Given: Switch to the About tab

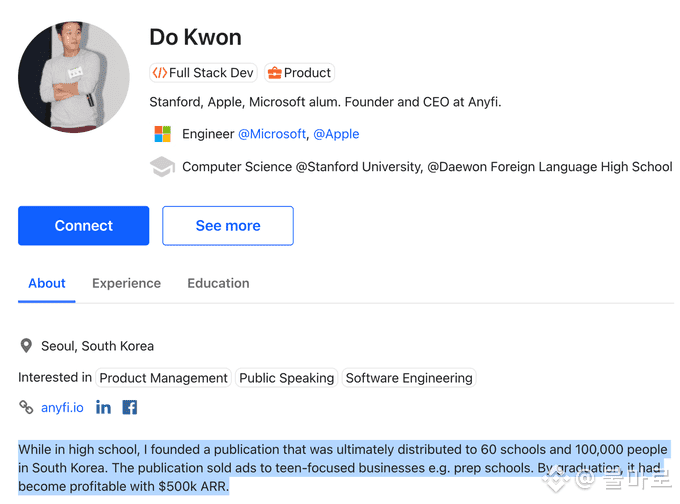Looking at the screenshot, I should tap(47, 283).
